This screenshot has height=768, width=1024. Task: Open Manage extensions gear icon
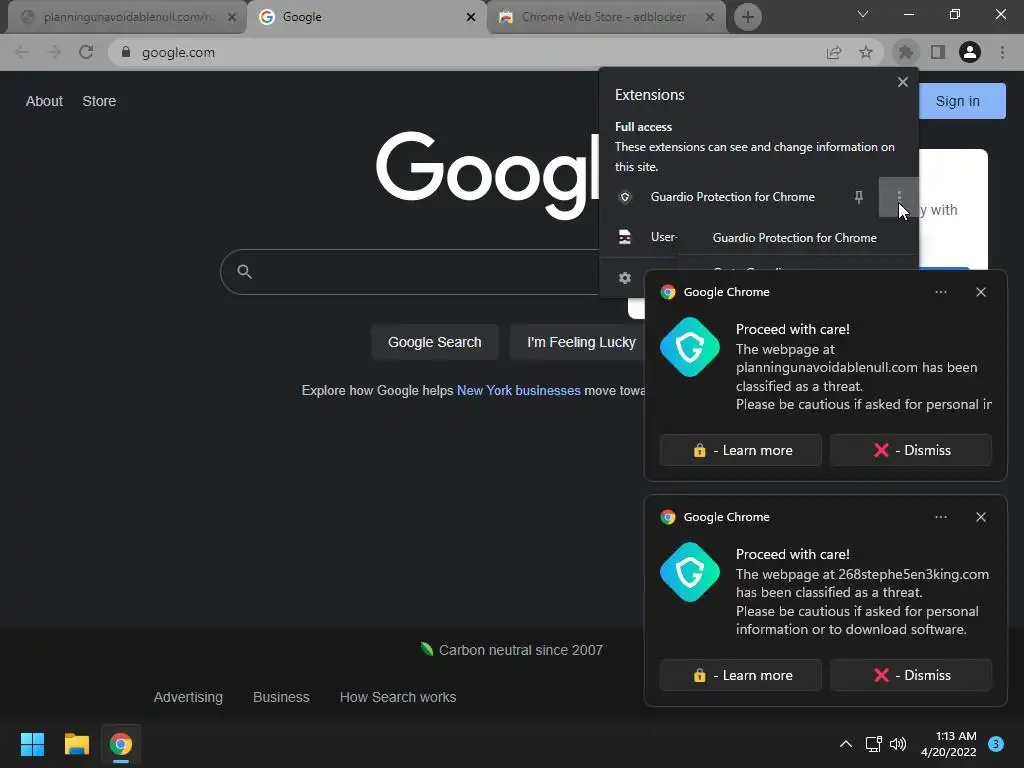coord(625,278)
